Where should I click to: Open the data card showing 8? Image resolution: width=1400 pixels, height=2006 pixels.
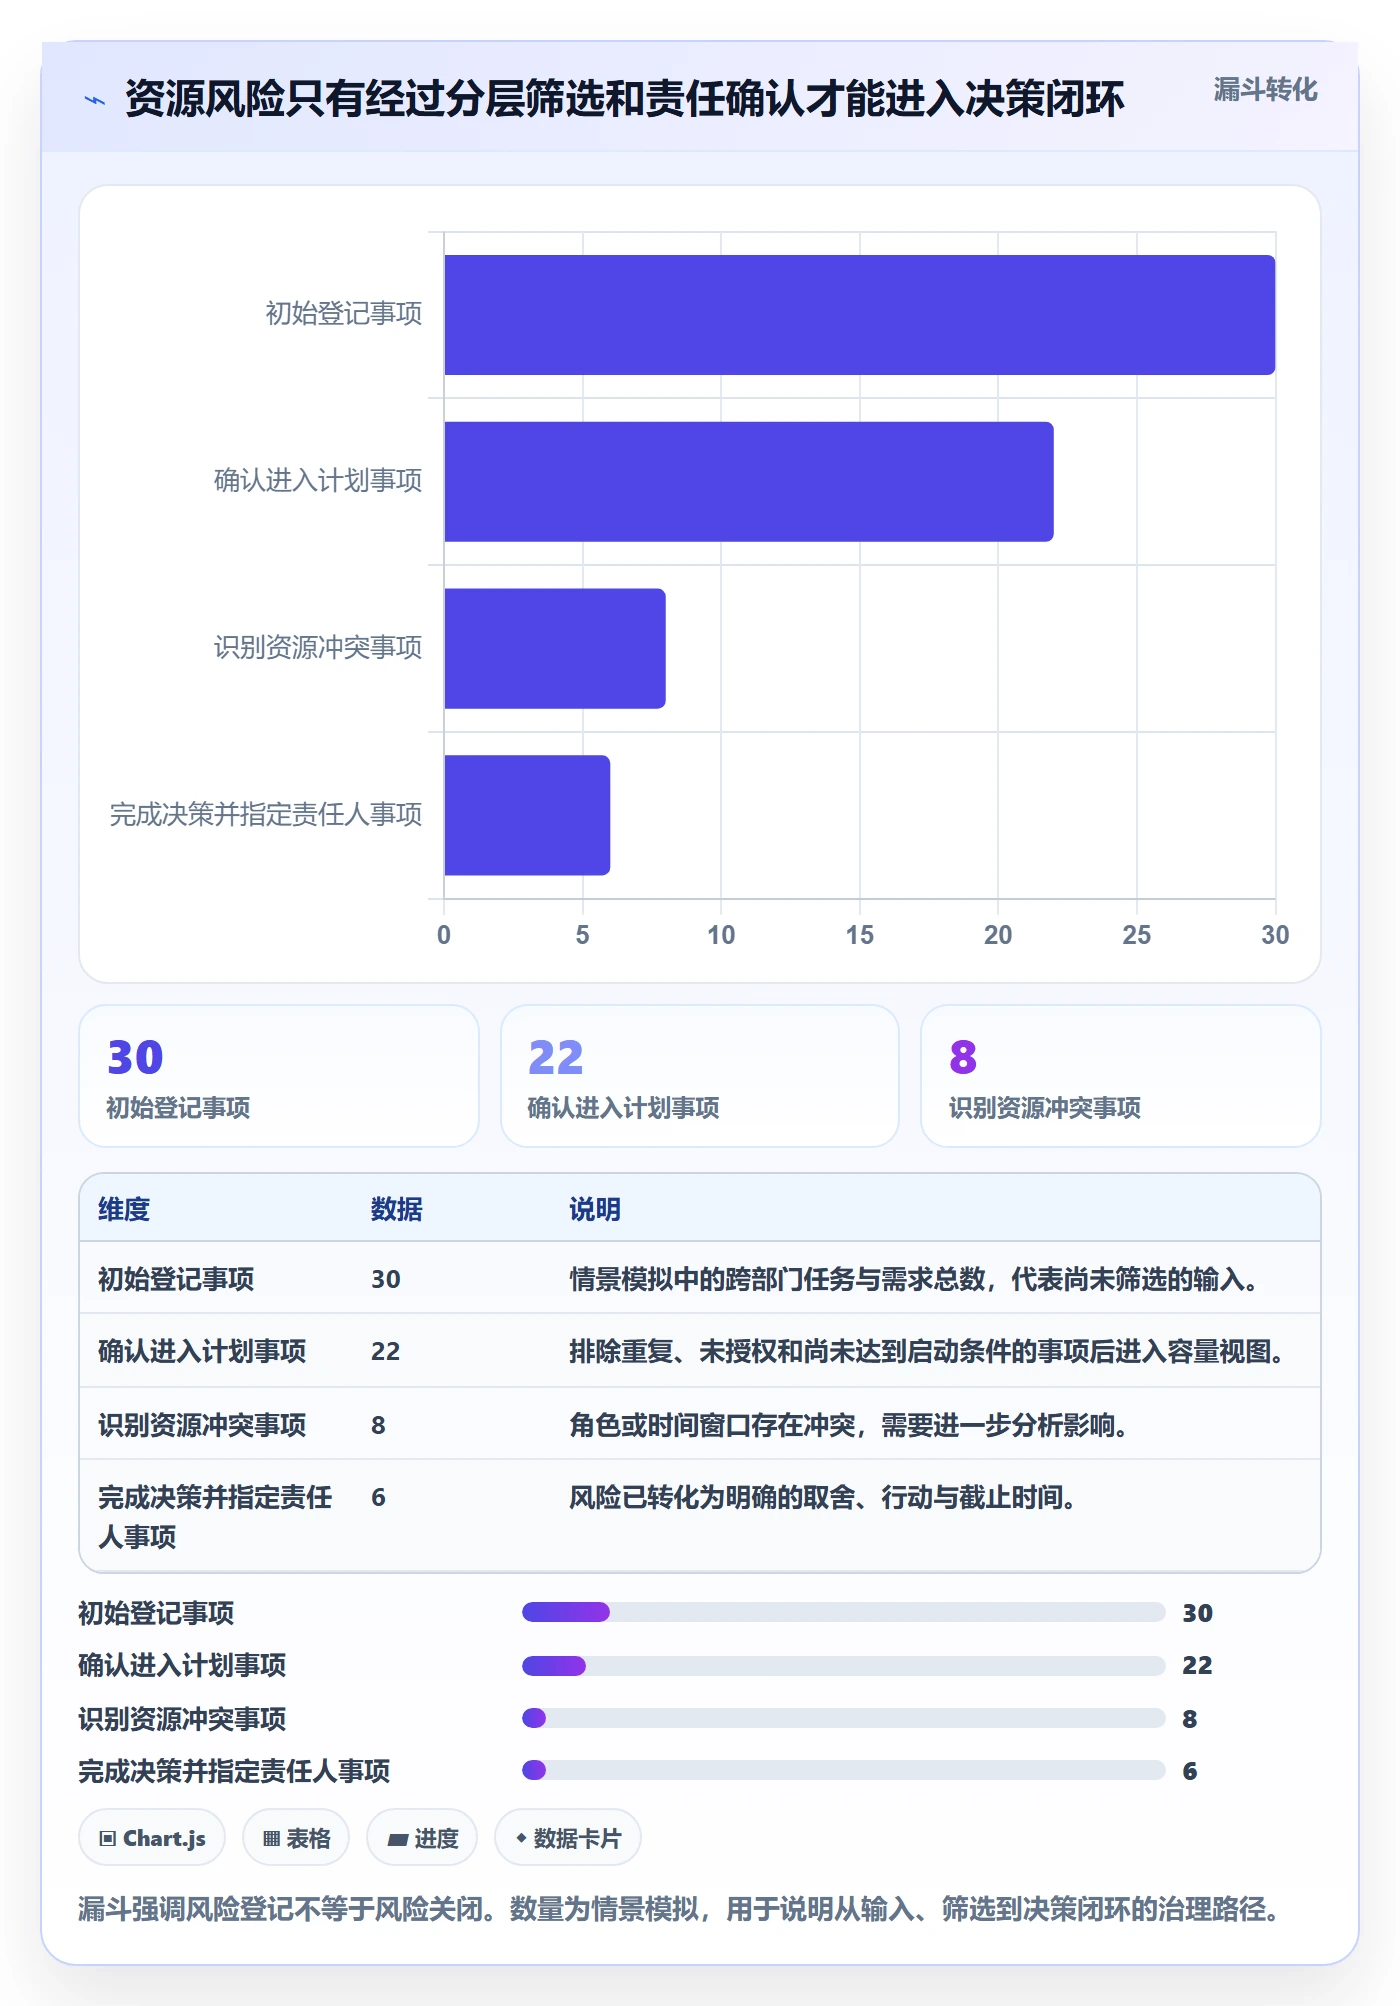click(x=1121, y=1076)
